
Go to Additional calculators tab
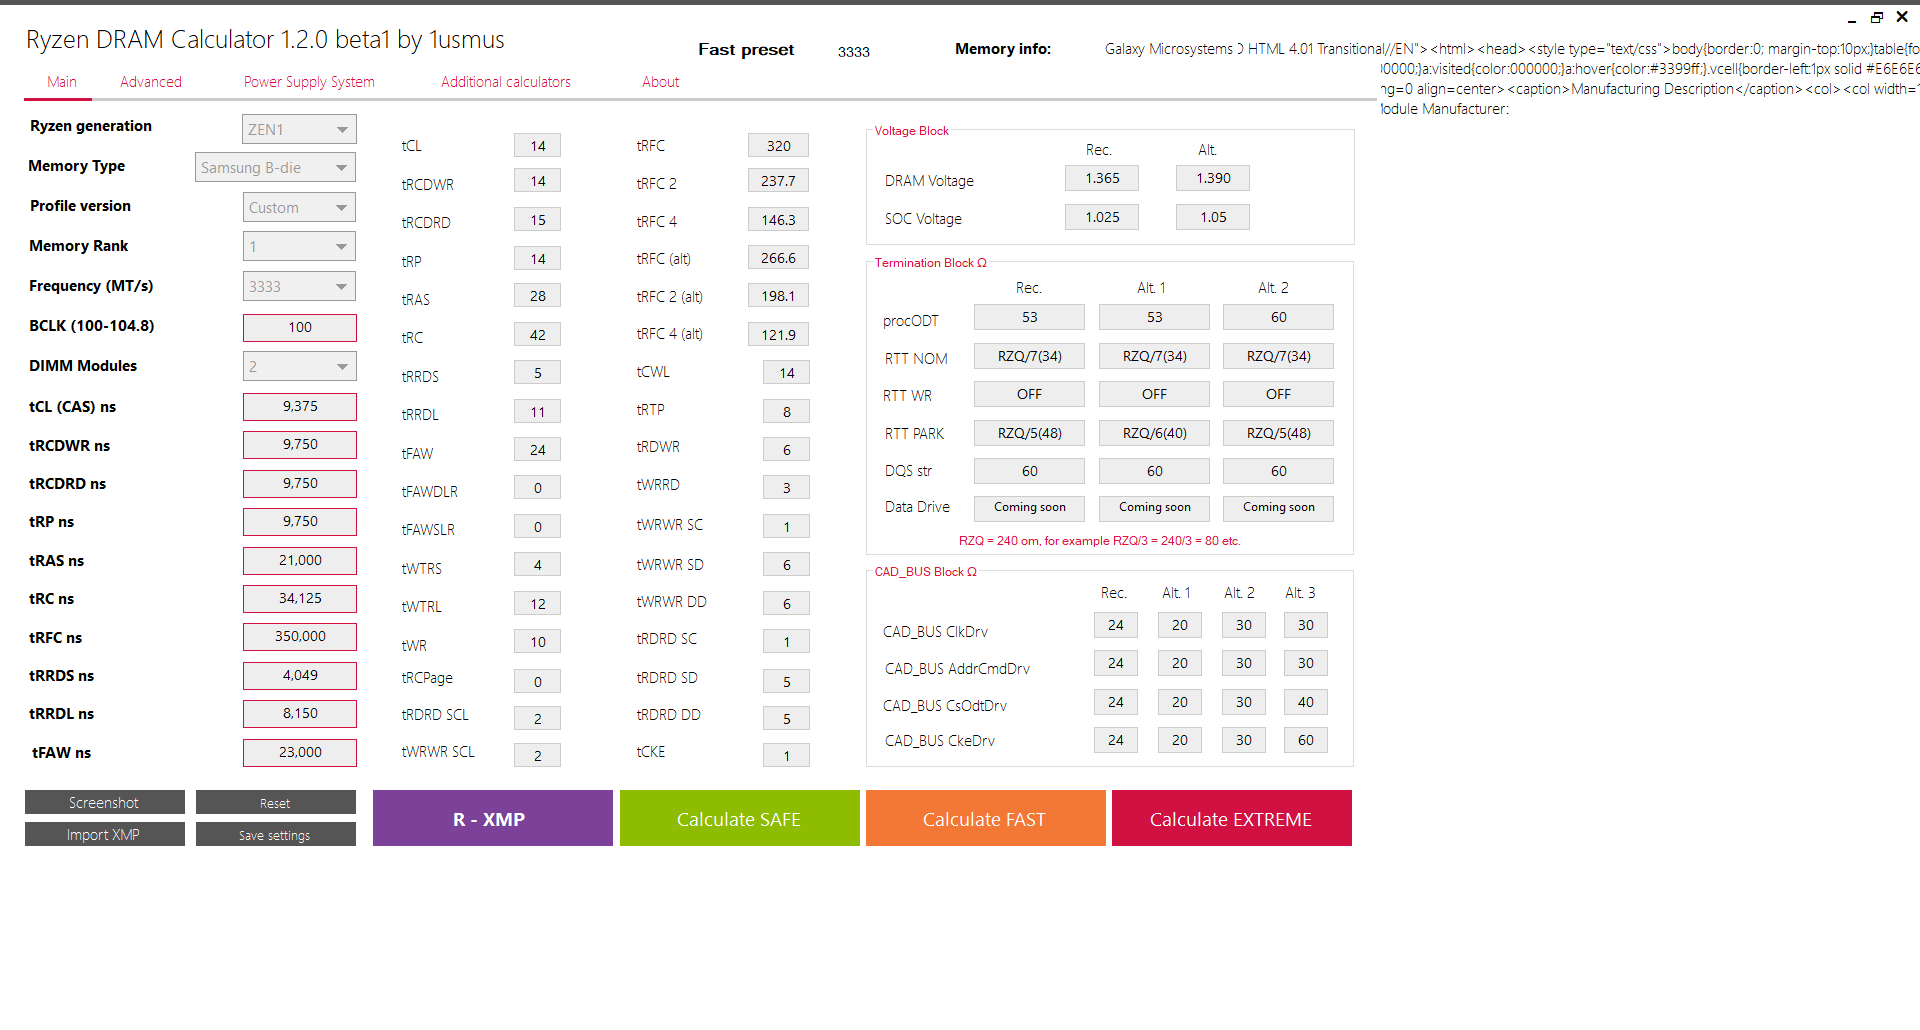pyautogui.click(x=506, y=82)
